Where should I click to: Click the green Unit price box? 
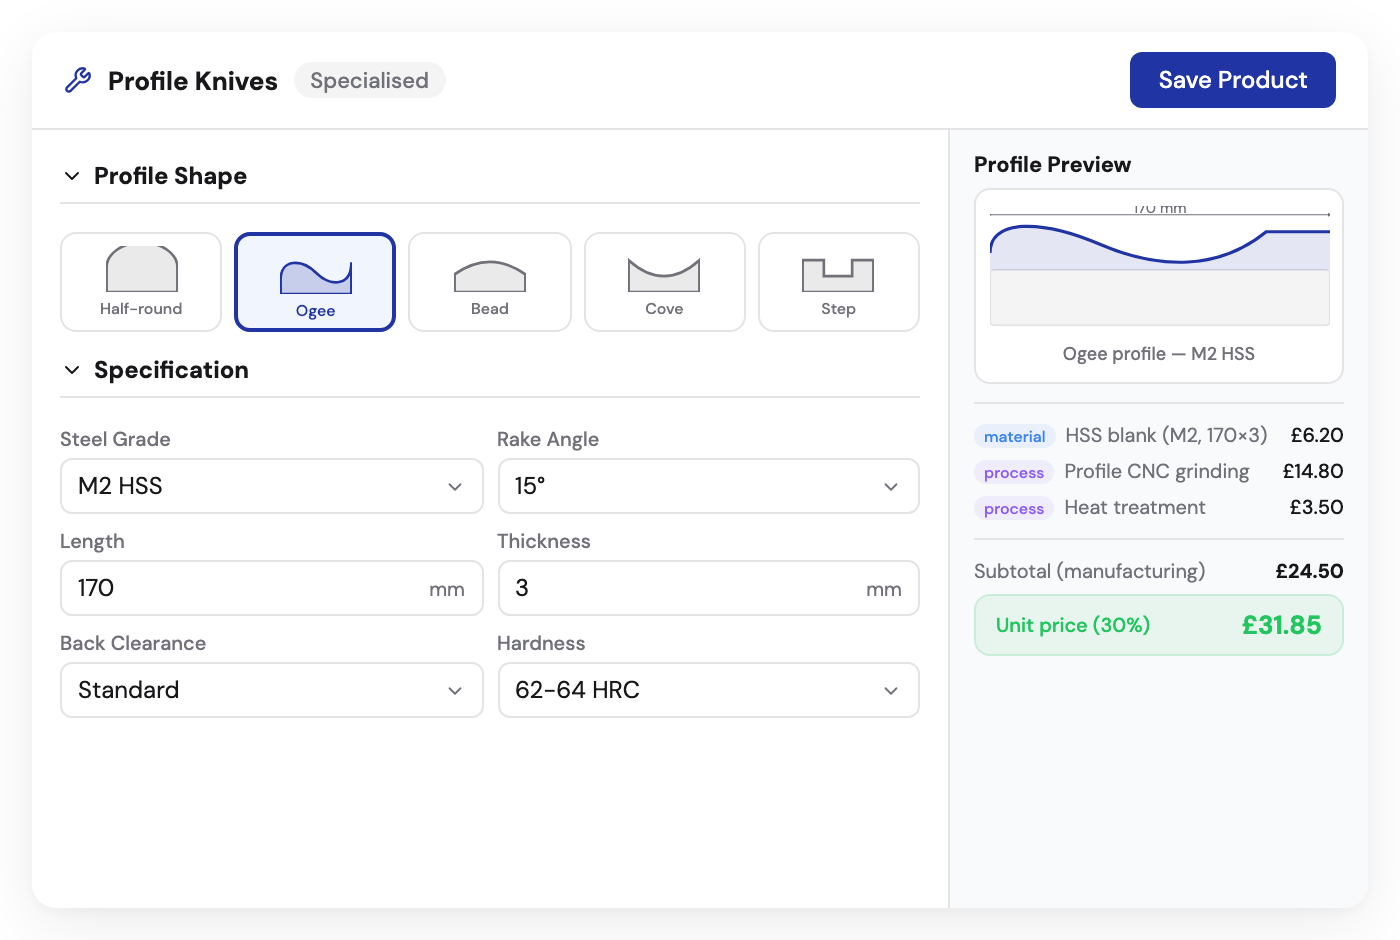tap(1158, 625)
